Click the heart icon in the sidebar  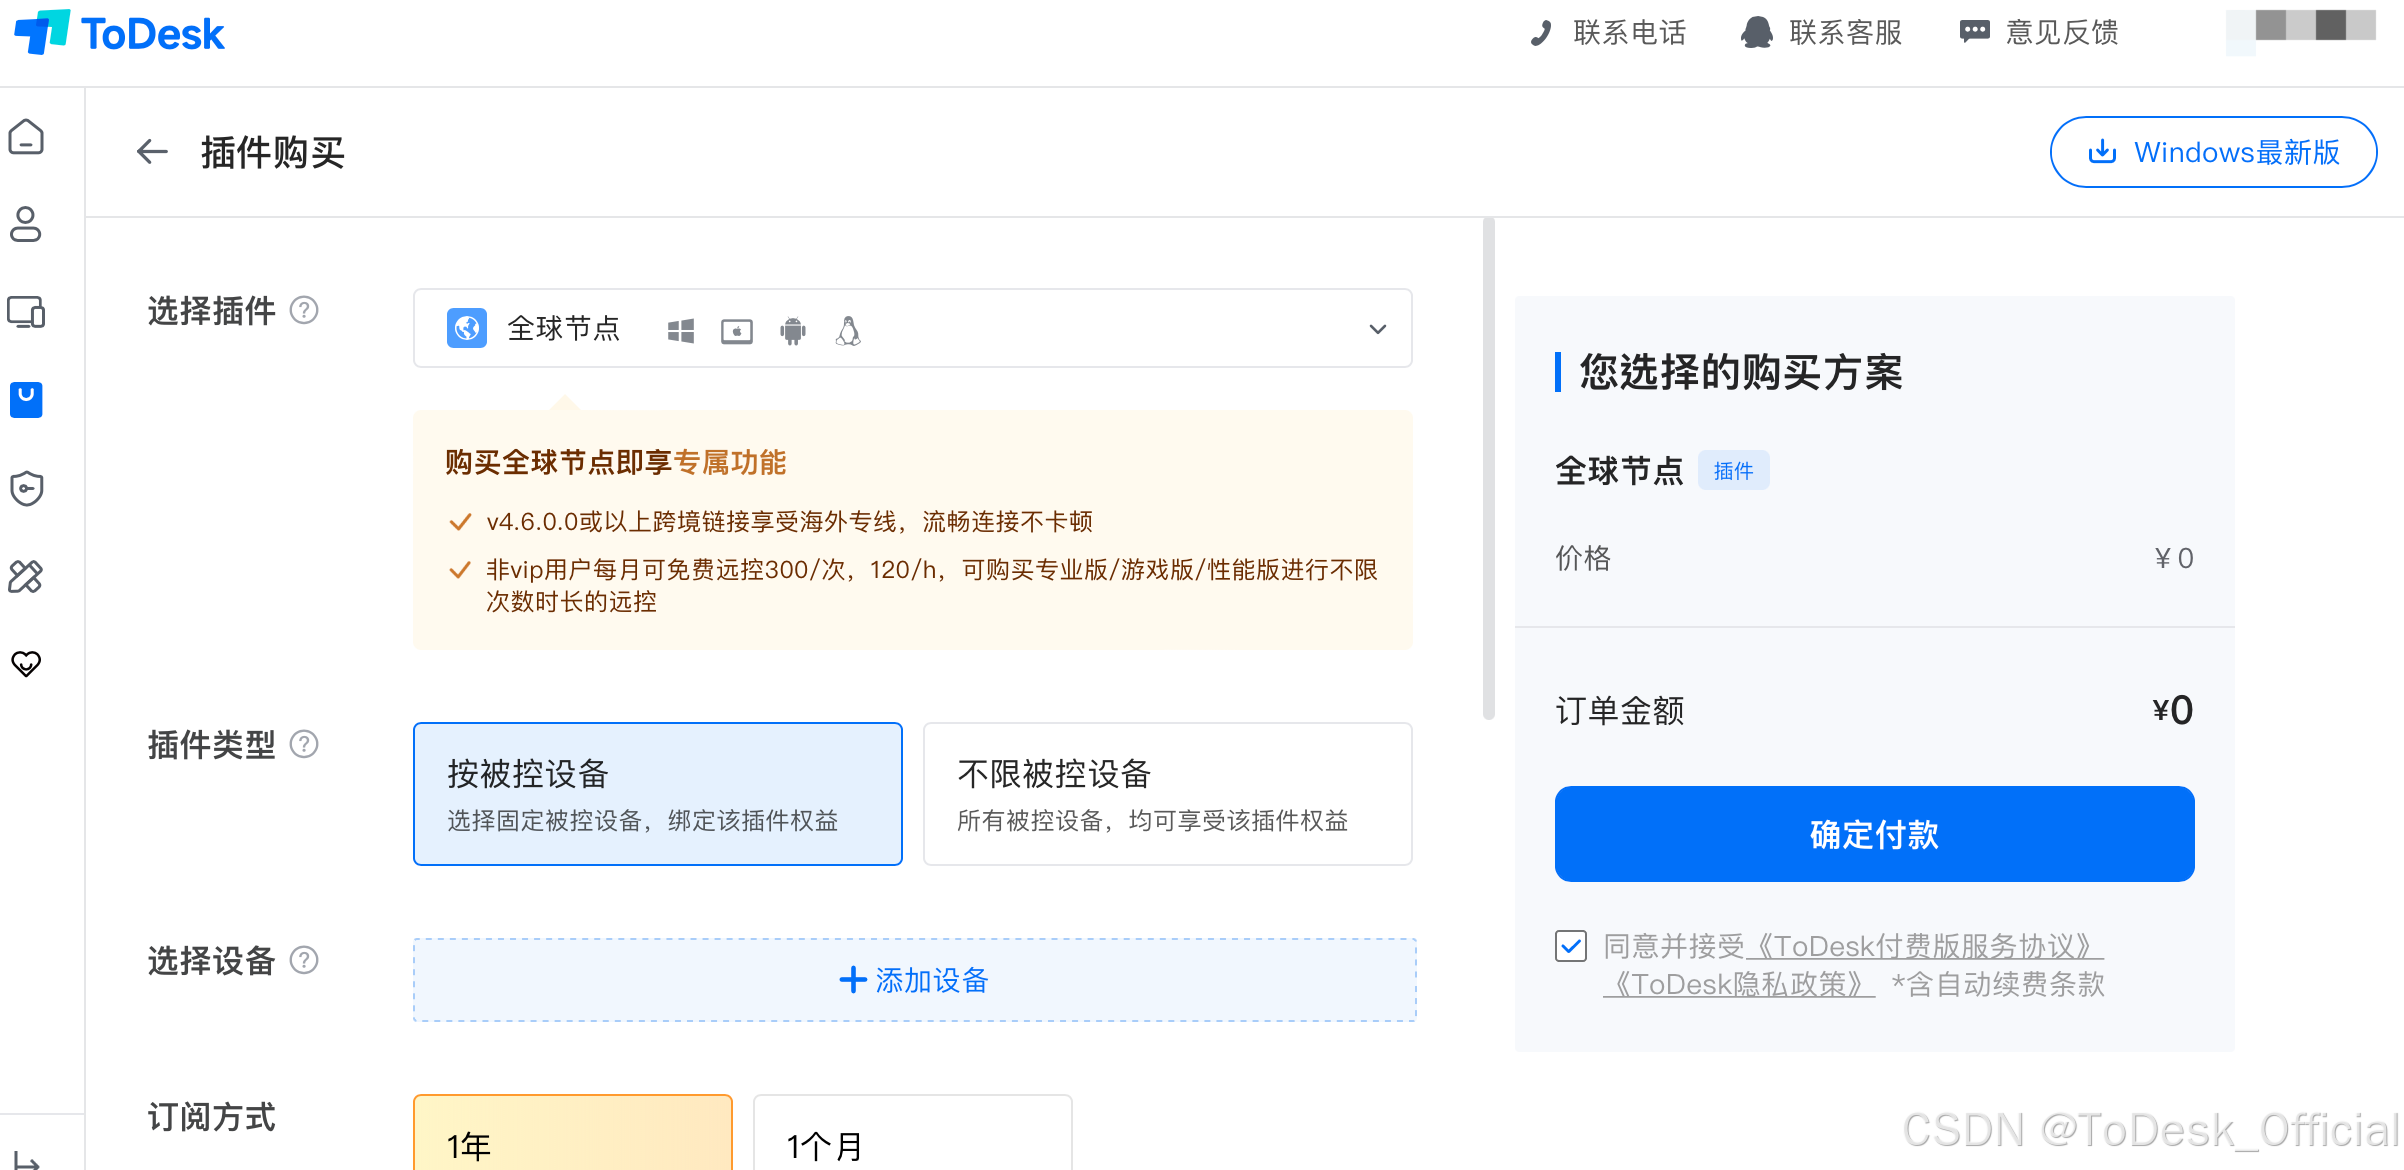tap(26, 663)
